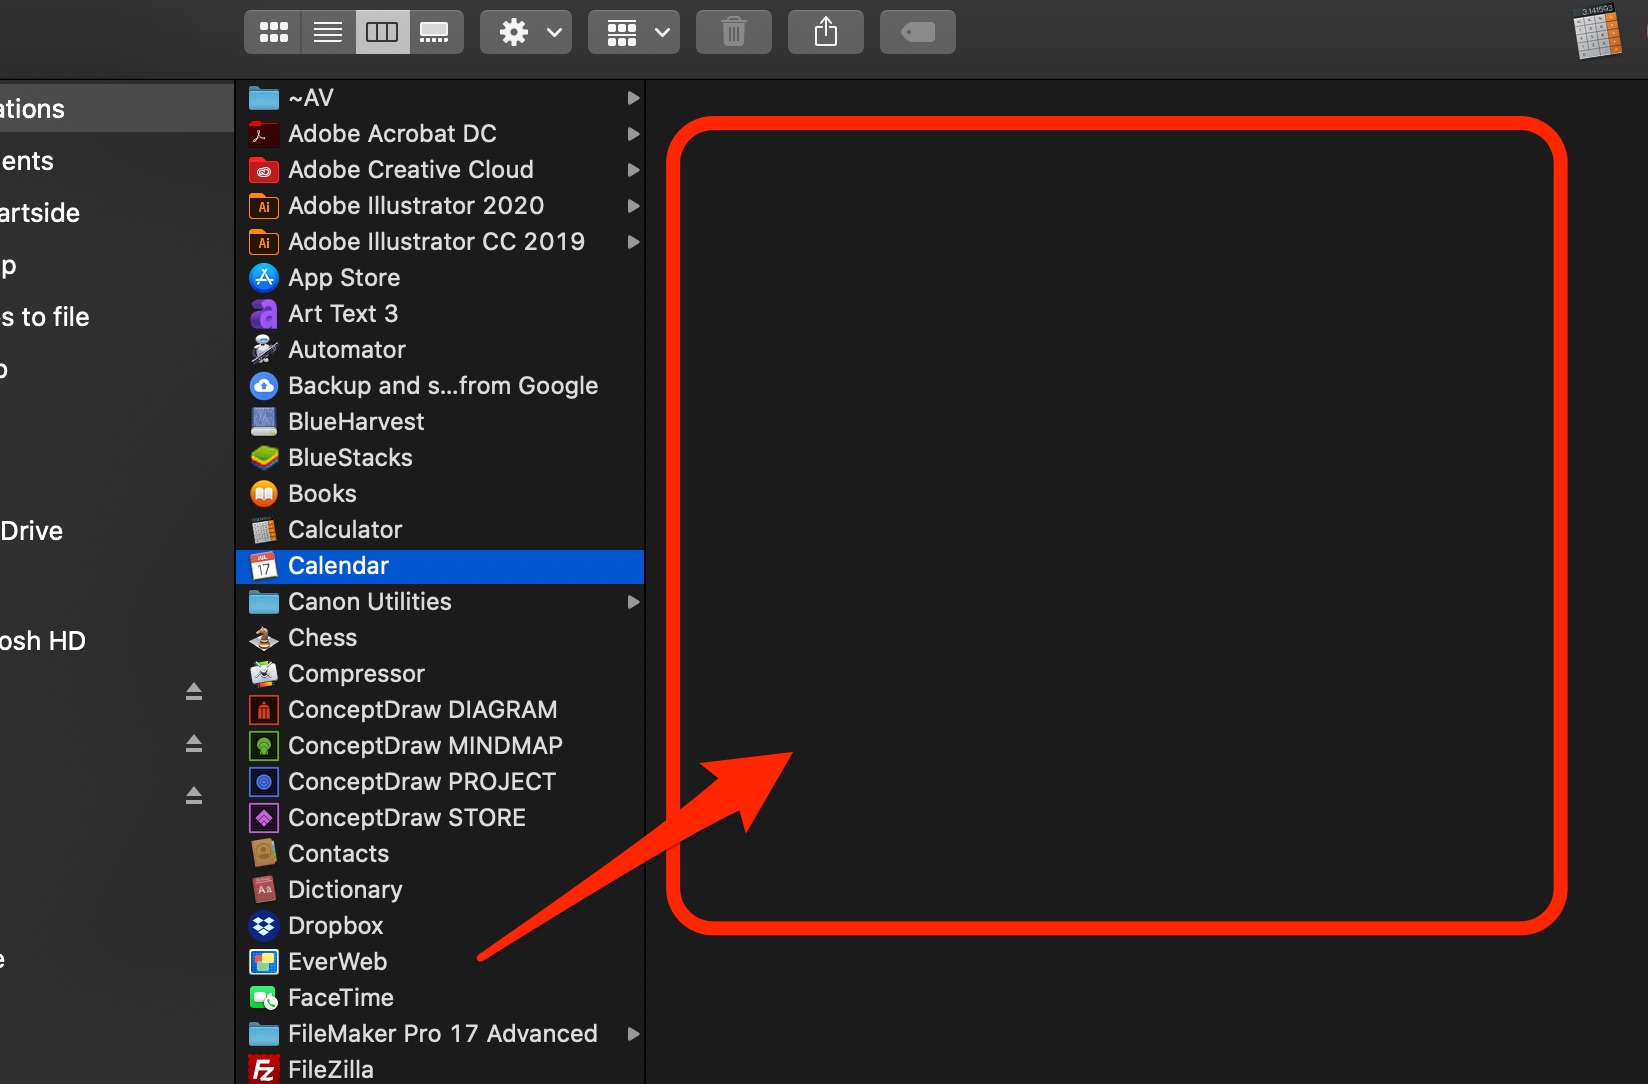1648x1084 pixels.
Task: Expand the FileMaker Pro 17 Advanced arrow
Action: [x=633, y=1034]
